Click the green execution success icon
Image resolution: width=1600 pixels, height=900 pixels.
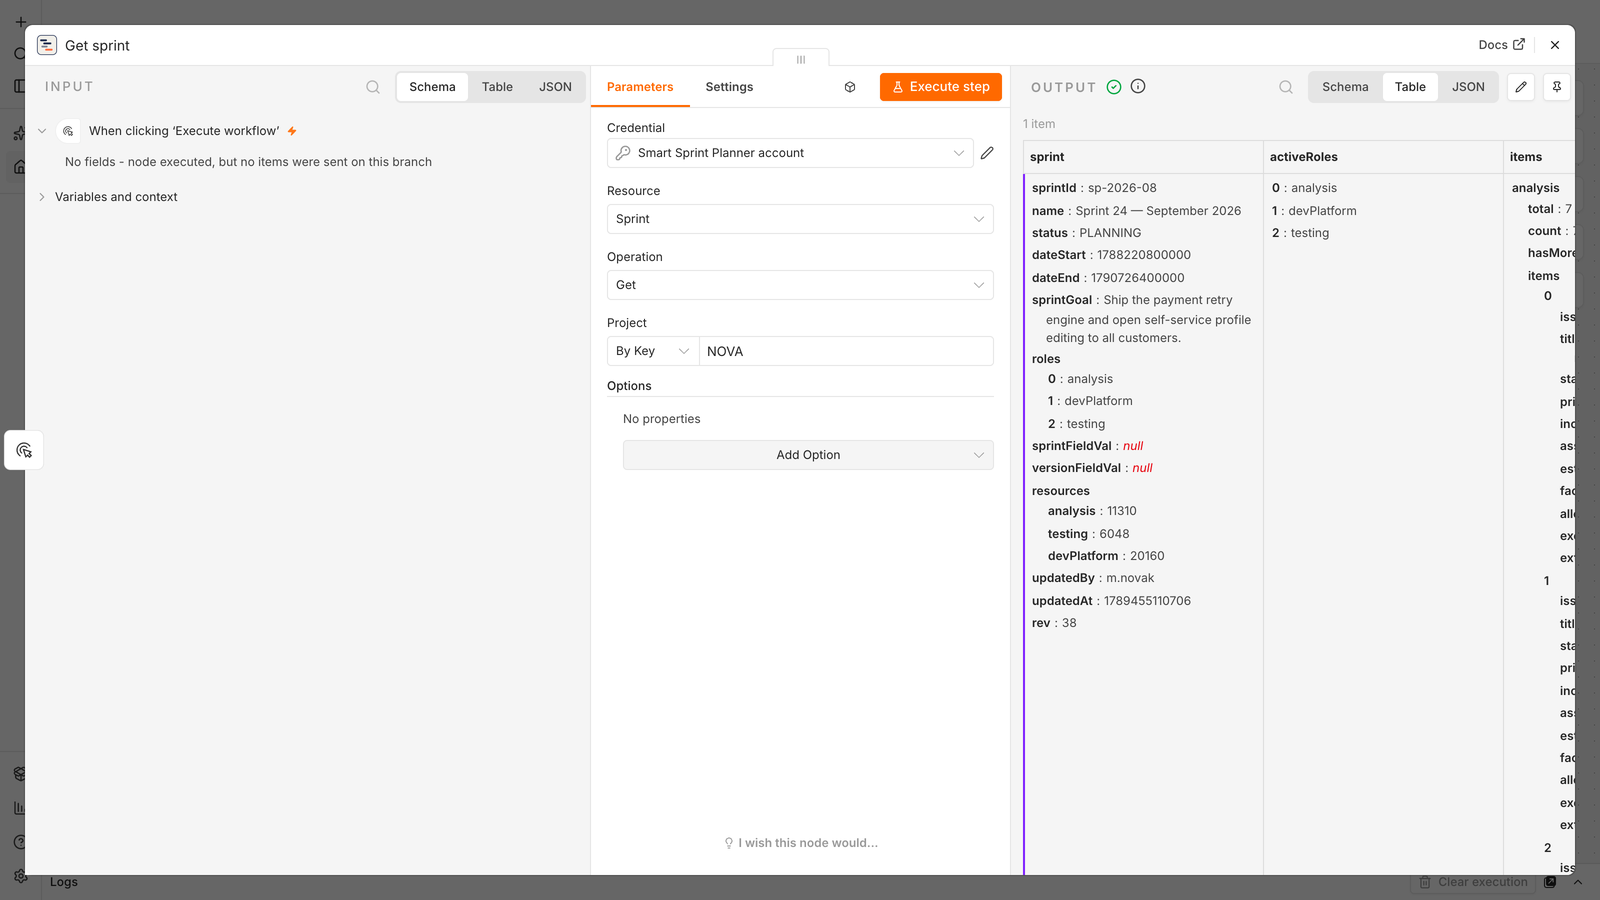point(1114,87)
